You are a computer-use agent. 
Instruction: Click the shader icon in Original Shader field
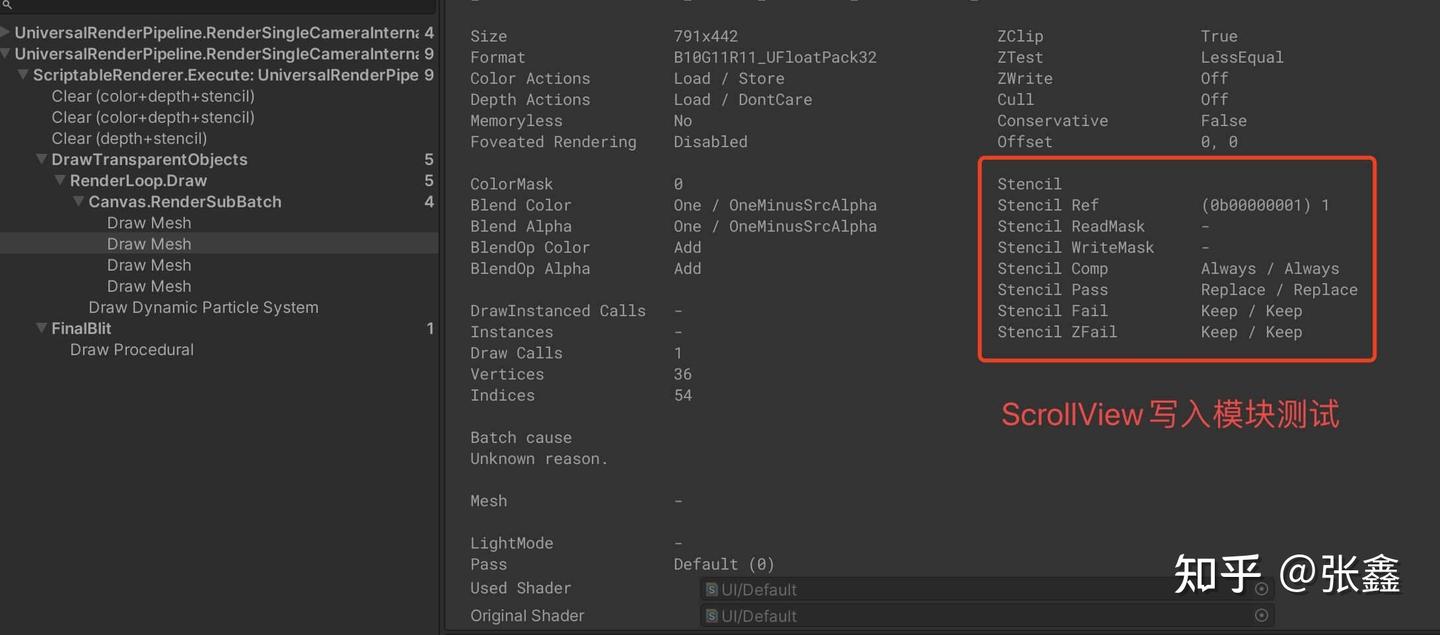(712, 616)
